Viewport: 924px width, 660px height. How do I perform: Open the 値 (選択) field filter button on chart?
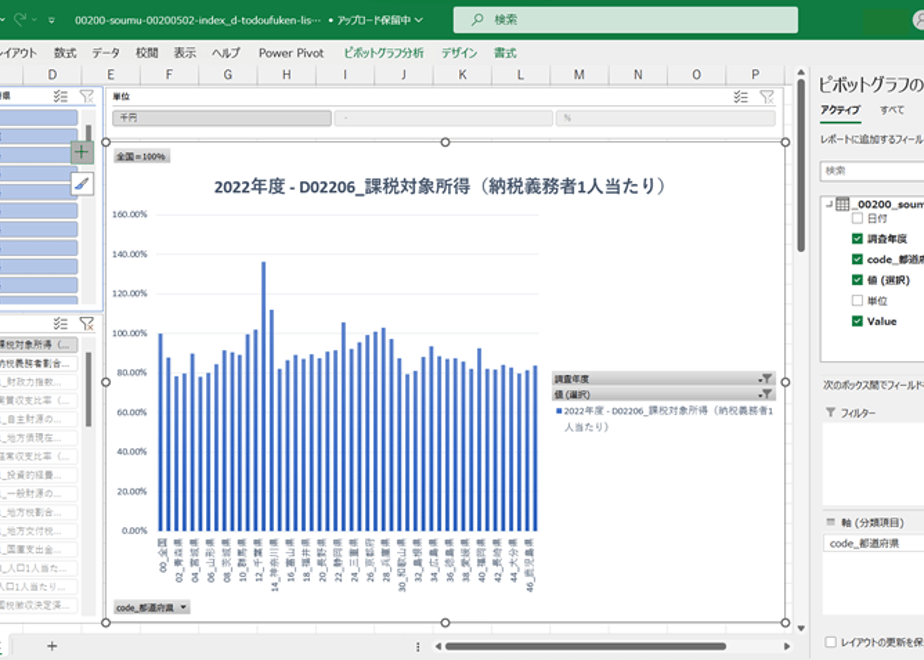[x=765, y=394]
